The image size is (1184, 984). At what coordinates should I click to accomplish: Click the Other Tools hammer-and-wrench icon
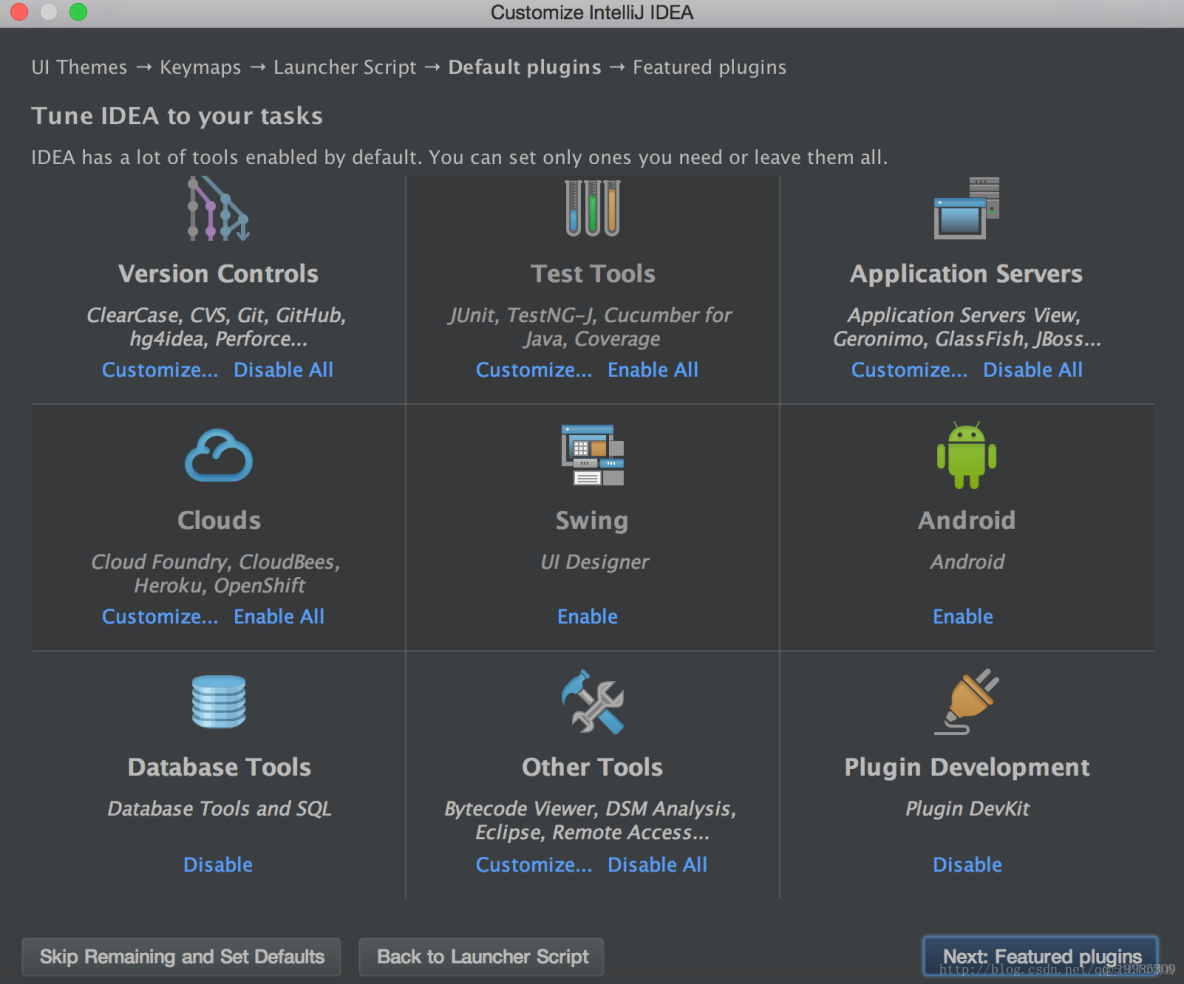tap(592, 702)
